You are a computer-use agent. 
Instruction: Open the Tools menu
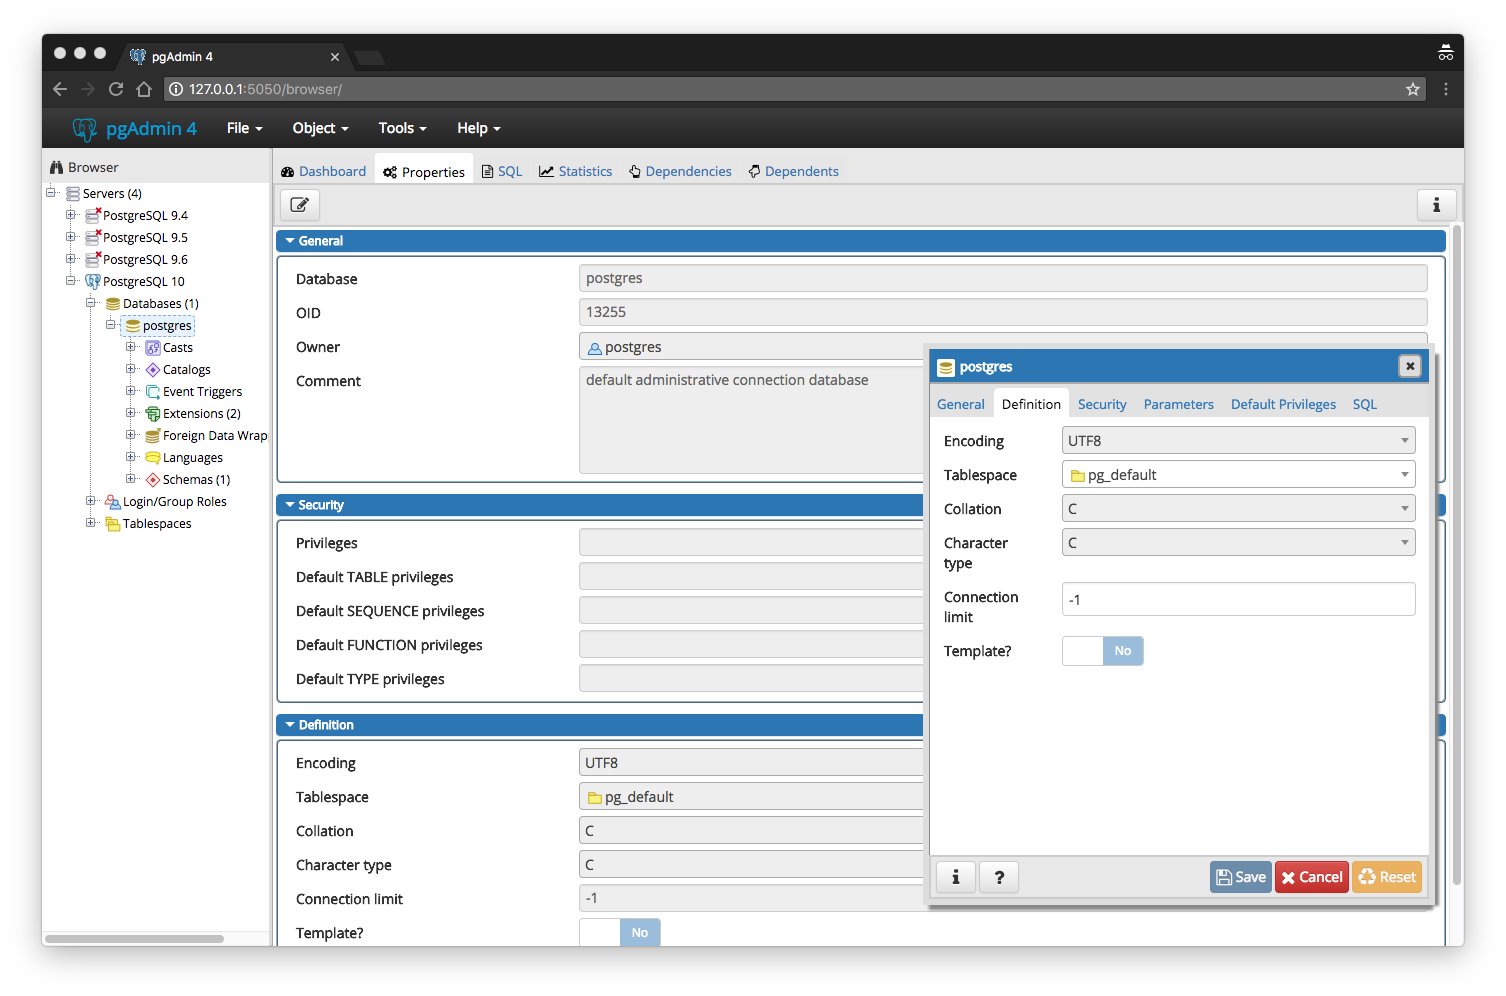pyautogui.click(x=402, y=128)
